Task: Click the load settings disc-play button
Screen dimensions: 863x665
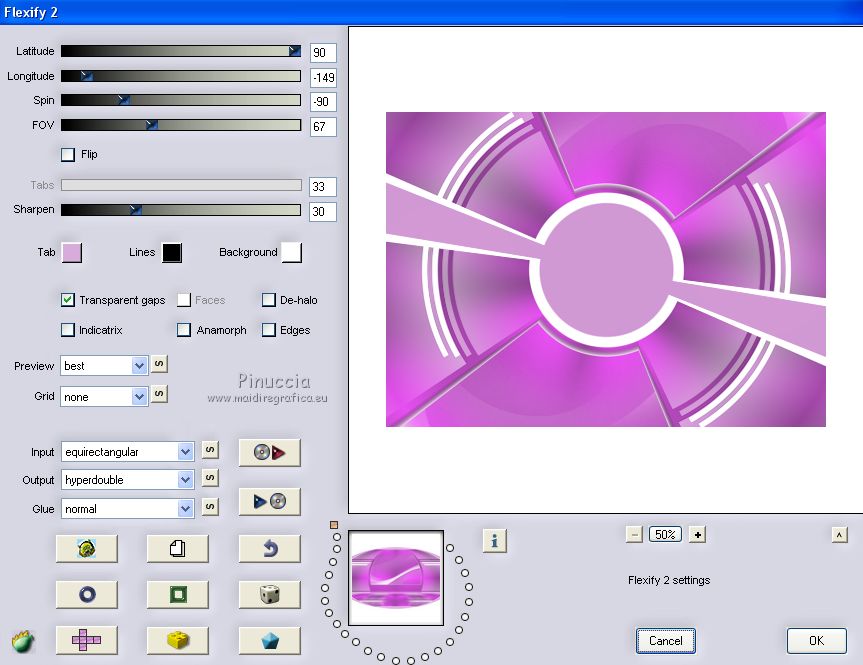Action: point(270,453)
